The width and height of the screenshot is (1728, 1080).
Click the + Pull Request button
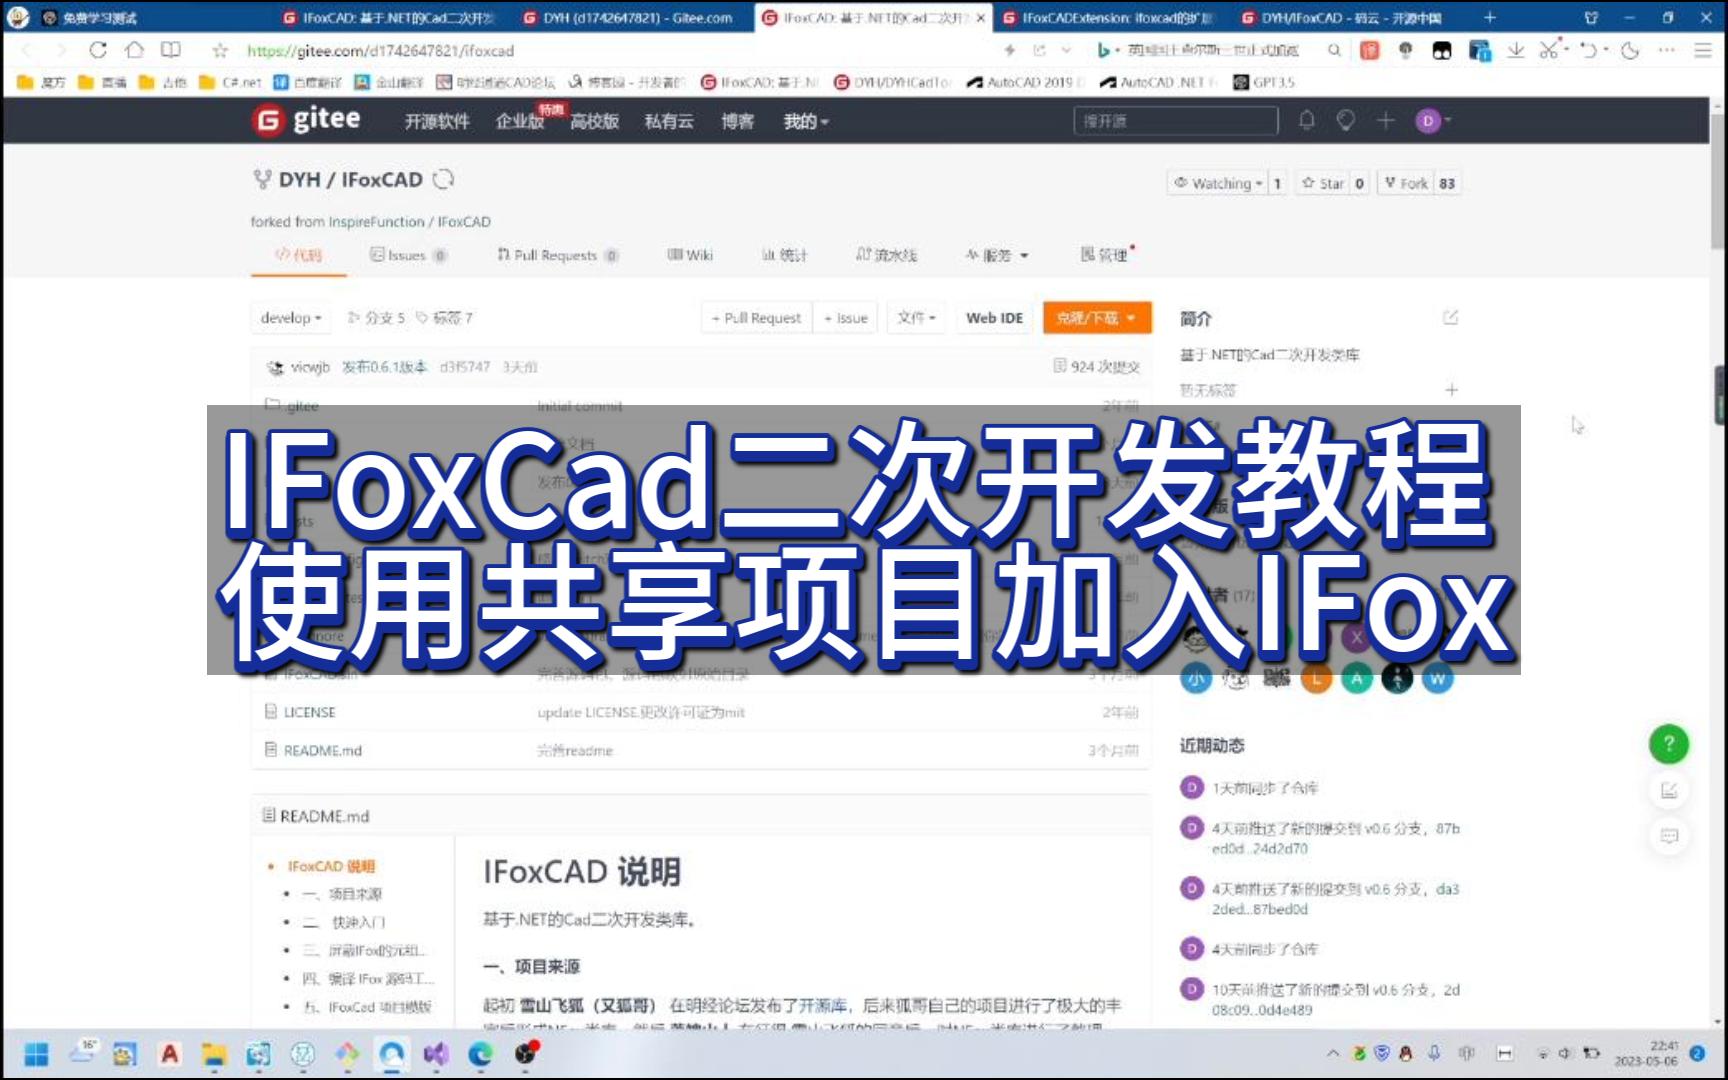coord(756,318)
